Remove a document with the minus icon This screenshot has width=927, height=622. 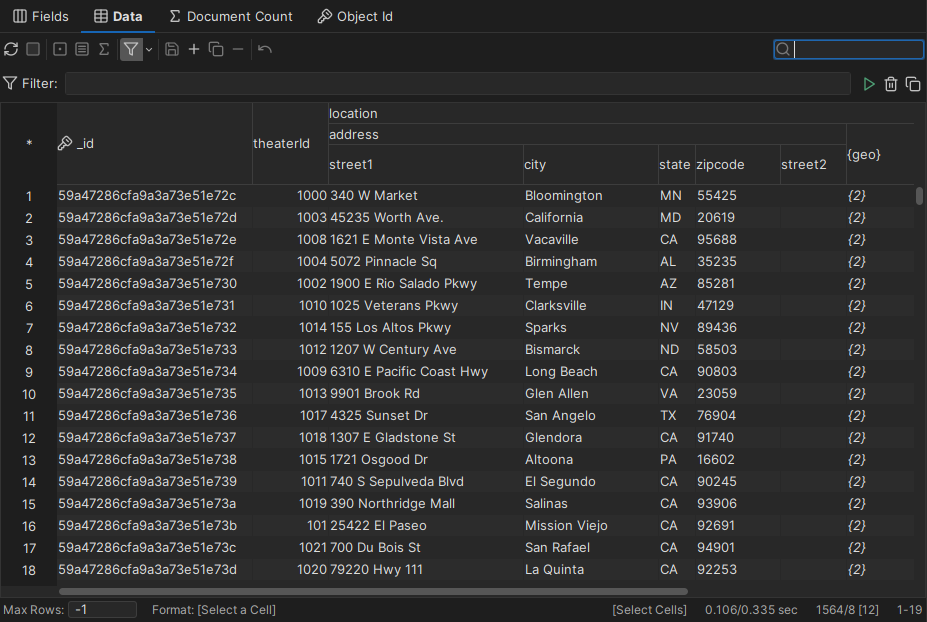tap(238, 48)
